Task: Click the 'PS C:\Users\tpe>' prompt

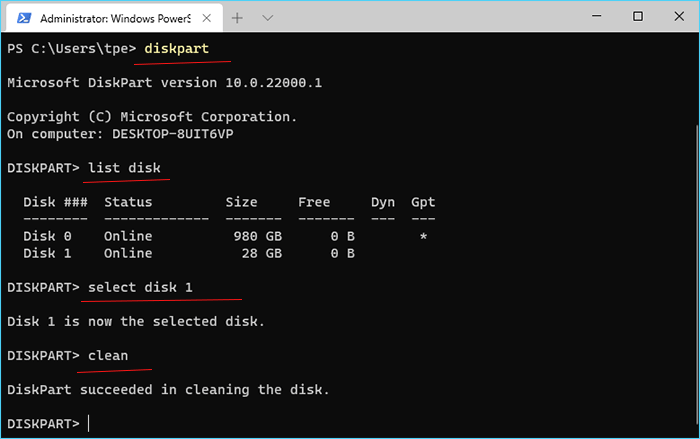Action: (x=71, y=48)
